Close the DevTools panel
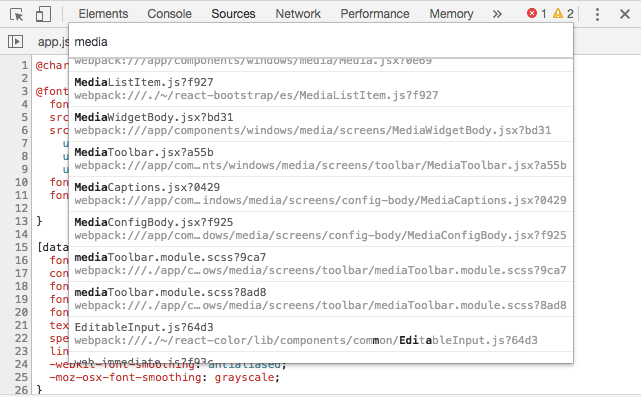 point(625,14)
